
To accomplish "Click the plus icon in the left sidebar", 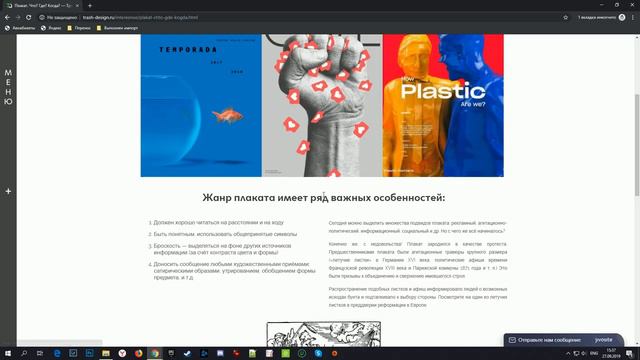I will click(8, 191).
